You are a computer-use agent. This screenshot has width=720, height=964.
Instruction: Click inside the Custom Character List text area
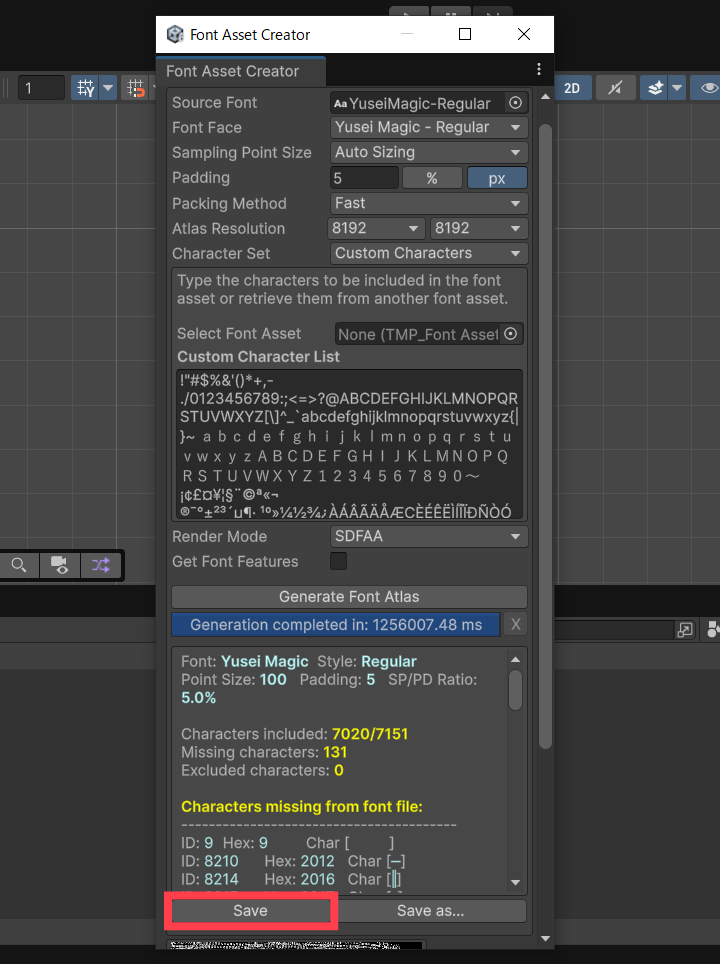click(349, 444)
